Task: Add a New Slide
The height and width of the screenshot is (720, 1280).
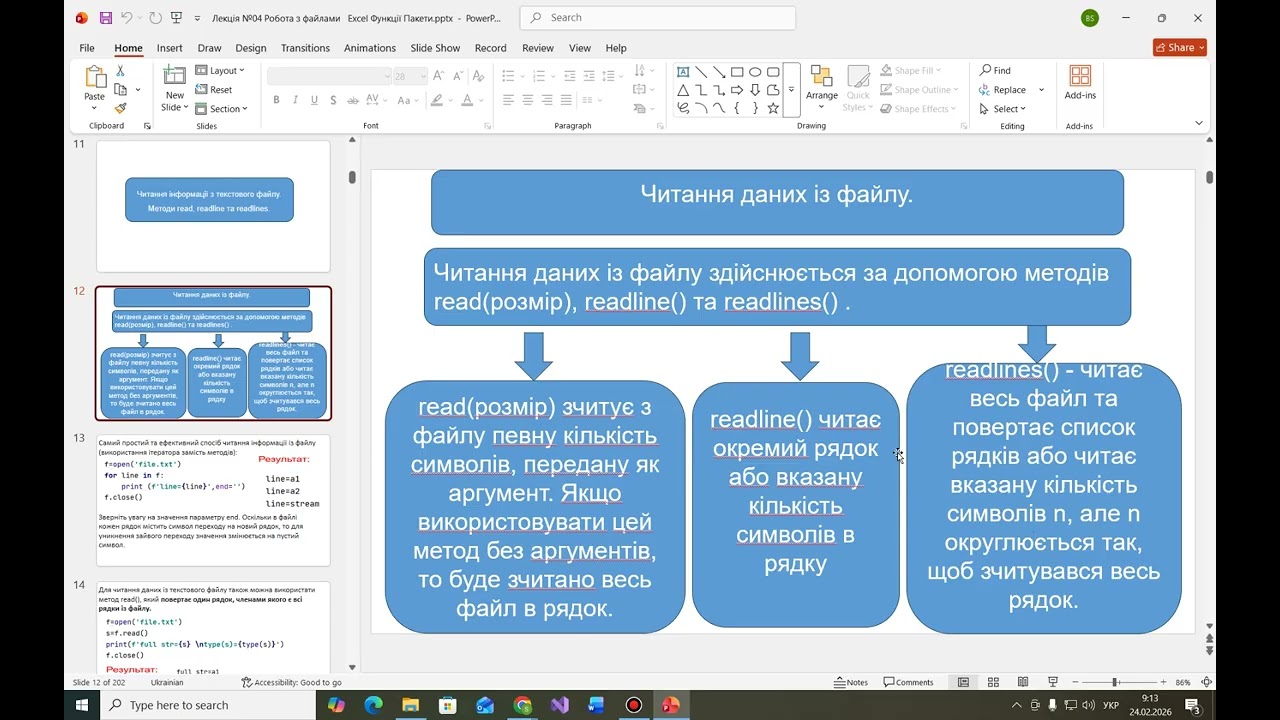Action: (175, 88)
